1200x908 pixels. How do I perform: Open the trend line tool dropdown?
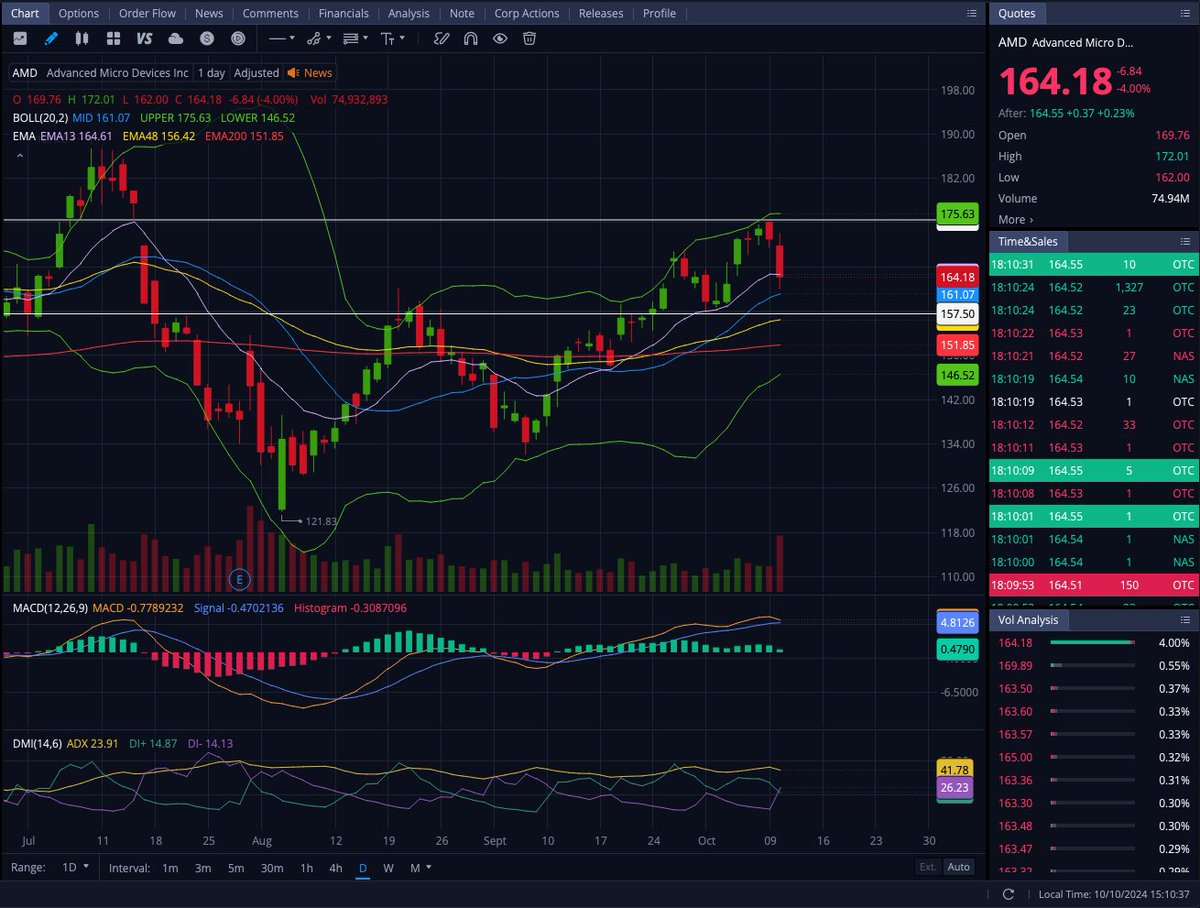pyautogui.click(x=318, y=38)
